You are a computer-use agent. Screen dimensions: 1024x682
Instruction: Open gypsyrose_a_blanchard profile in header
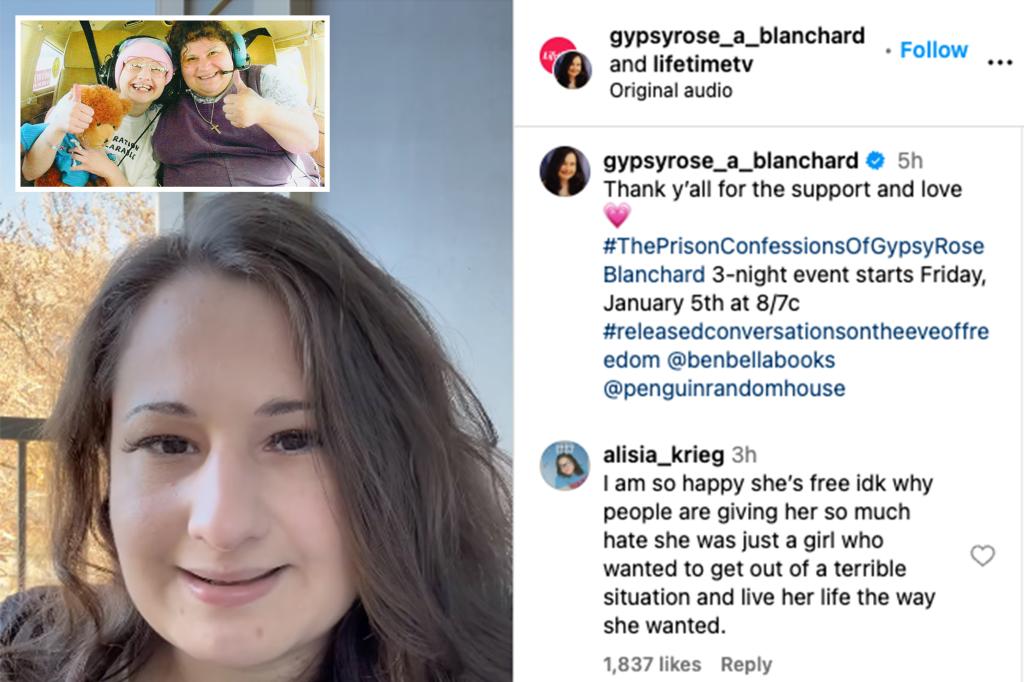pos(737,35)
